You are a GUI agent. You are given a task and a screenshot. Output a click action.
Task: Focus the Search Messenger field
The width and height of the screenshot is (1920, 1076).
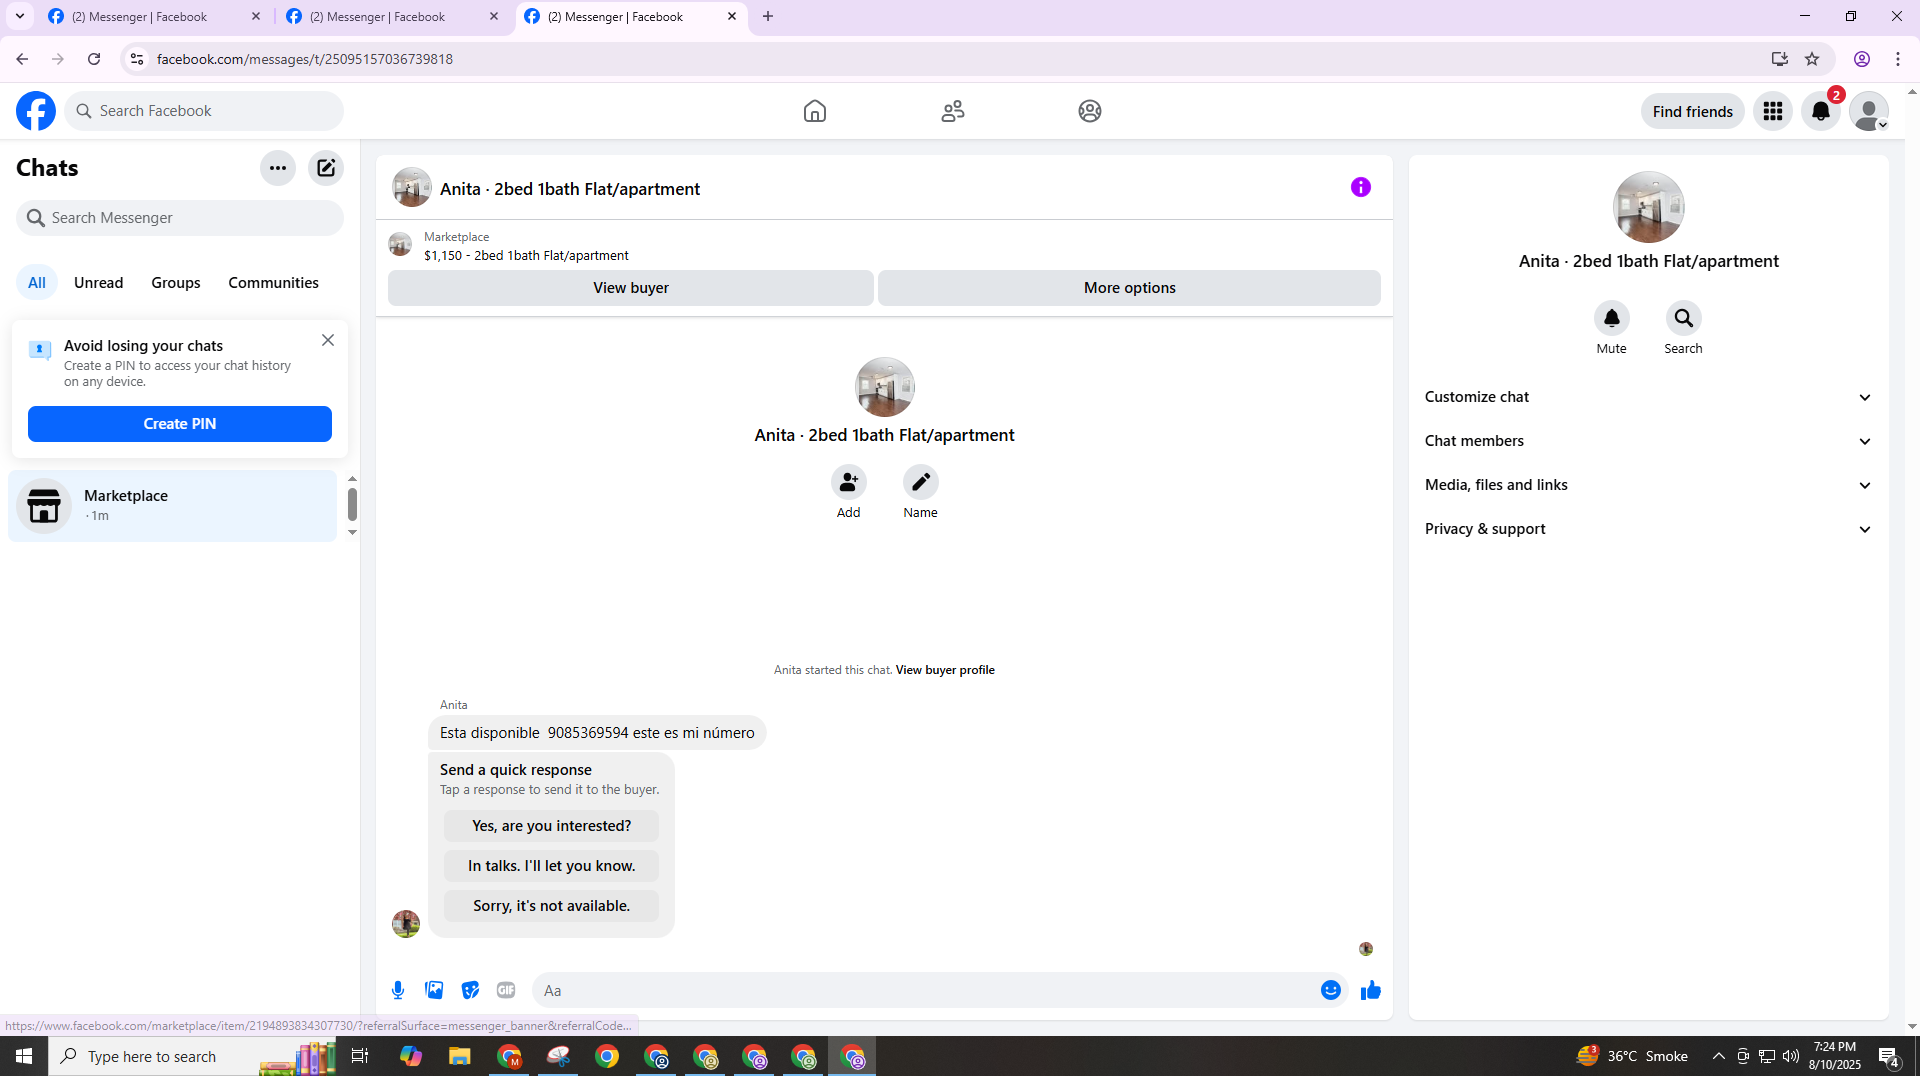(180, 218)
